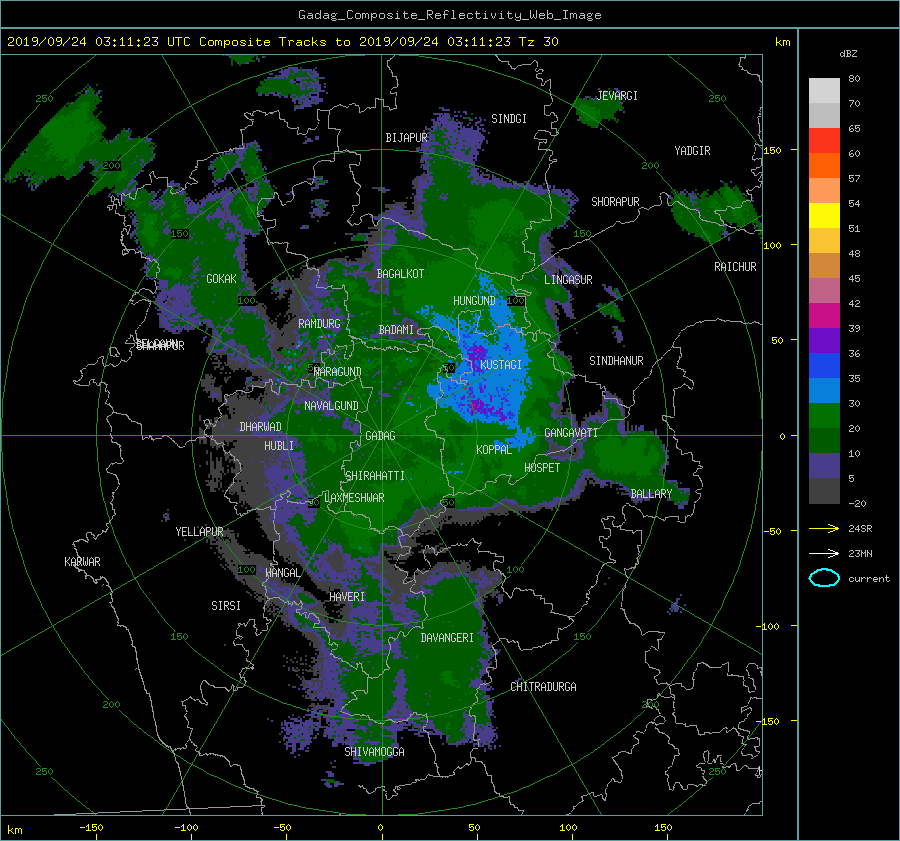
Task: Click the KARWAR label
Action: [x=82, y=561]
